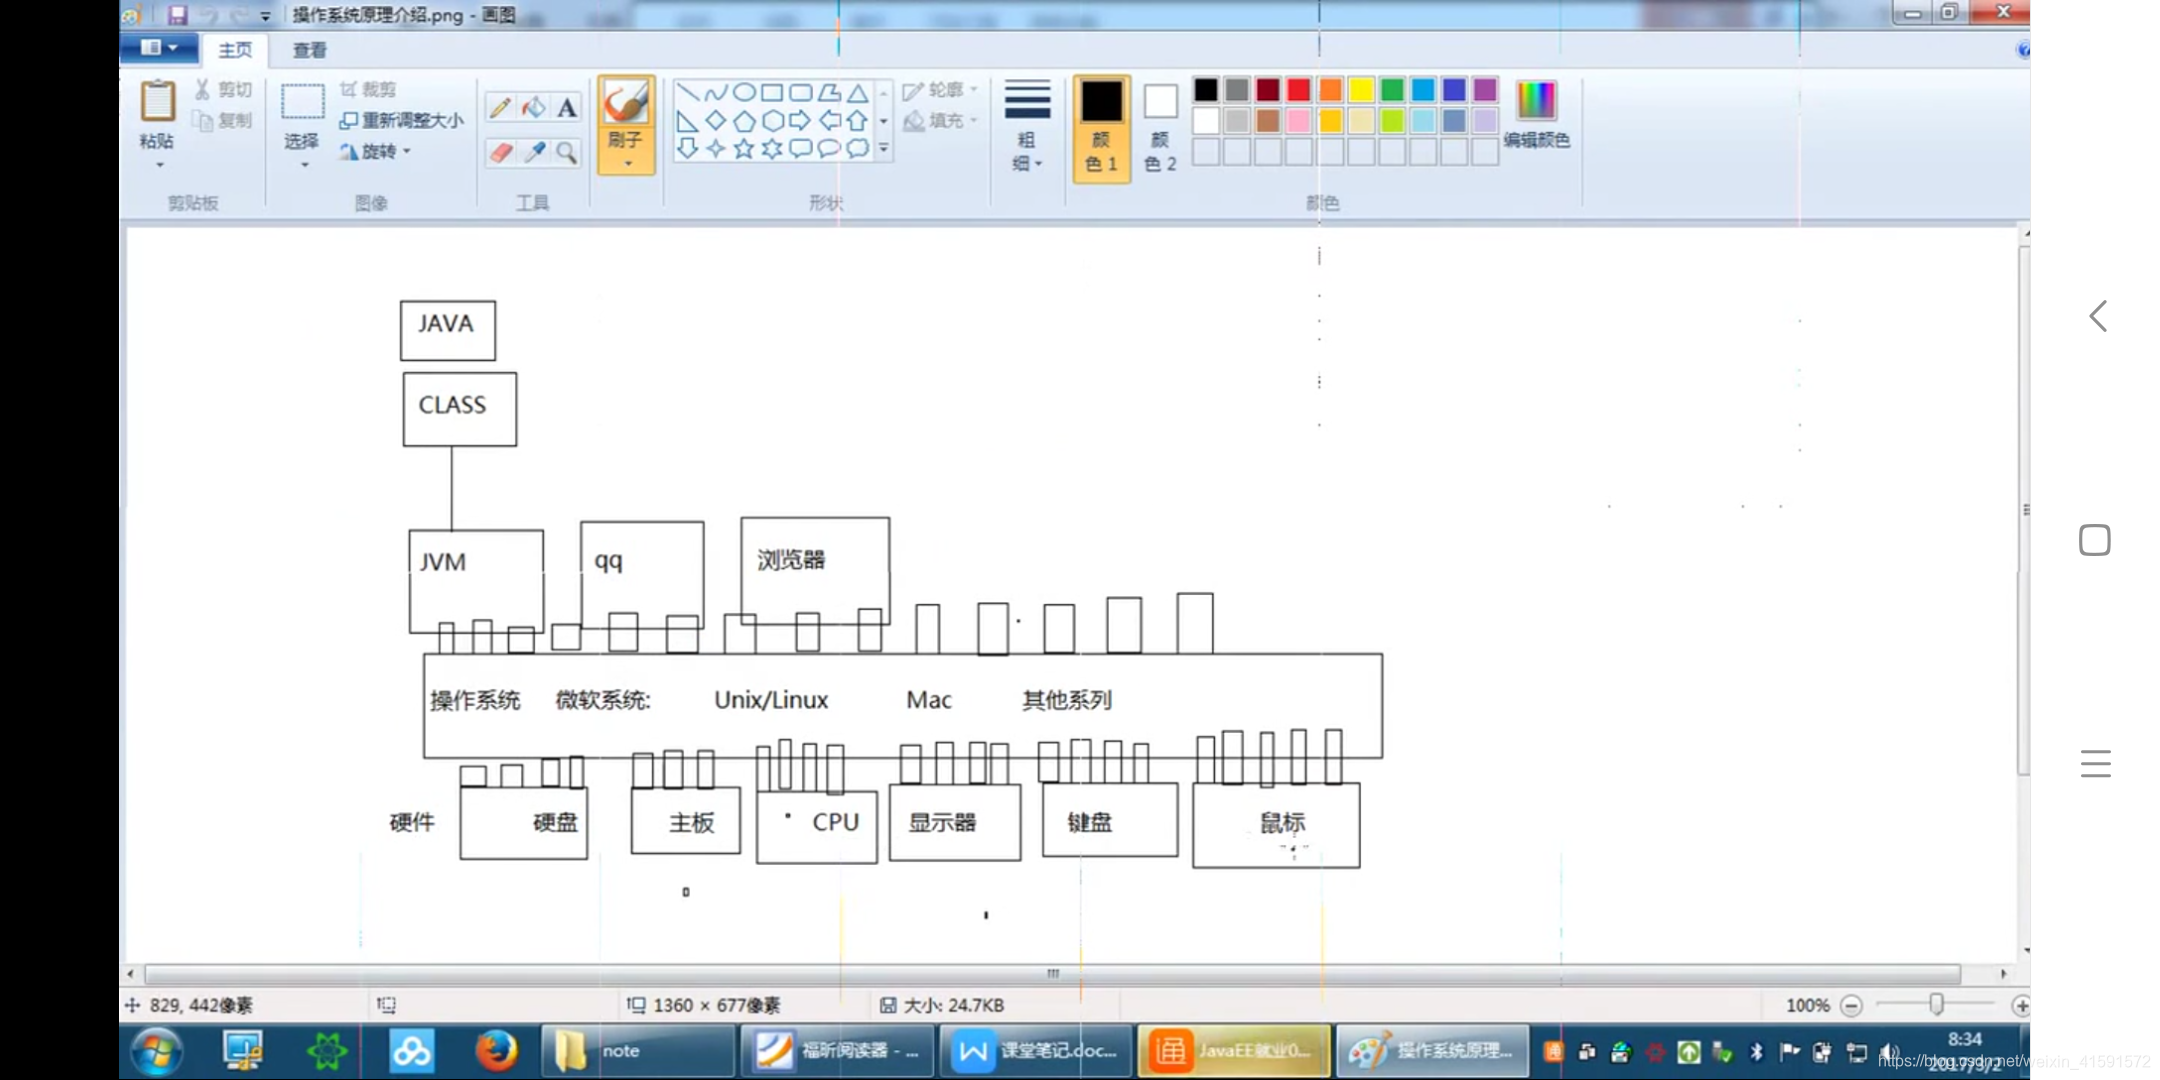Image resolution: width=2160 pixels, height=1080 pixels.
Task: Choose the Diamond shape
Action: (716, 121)
